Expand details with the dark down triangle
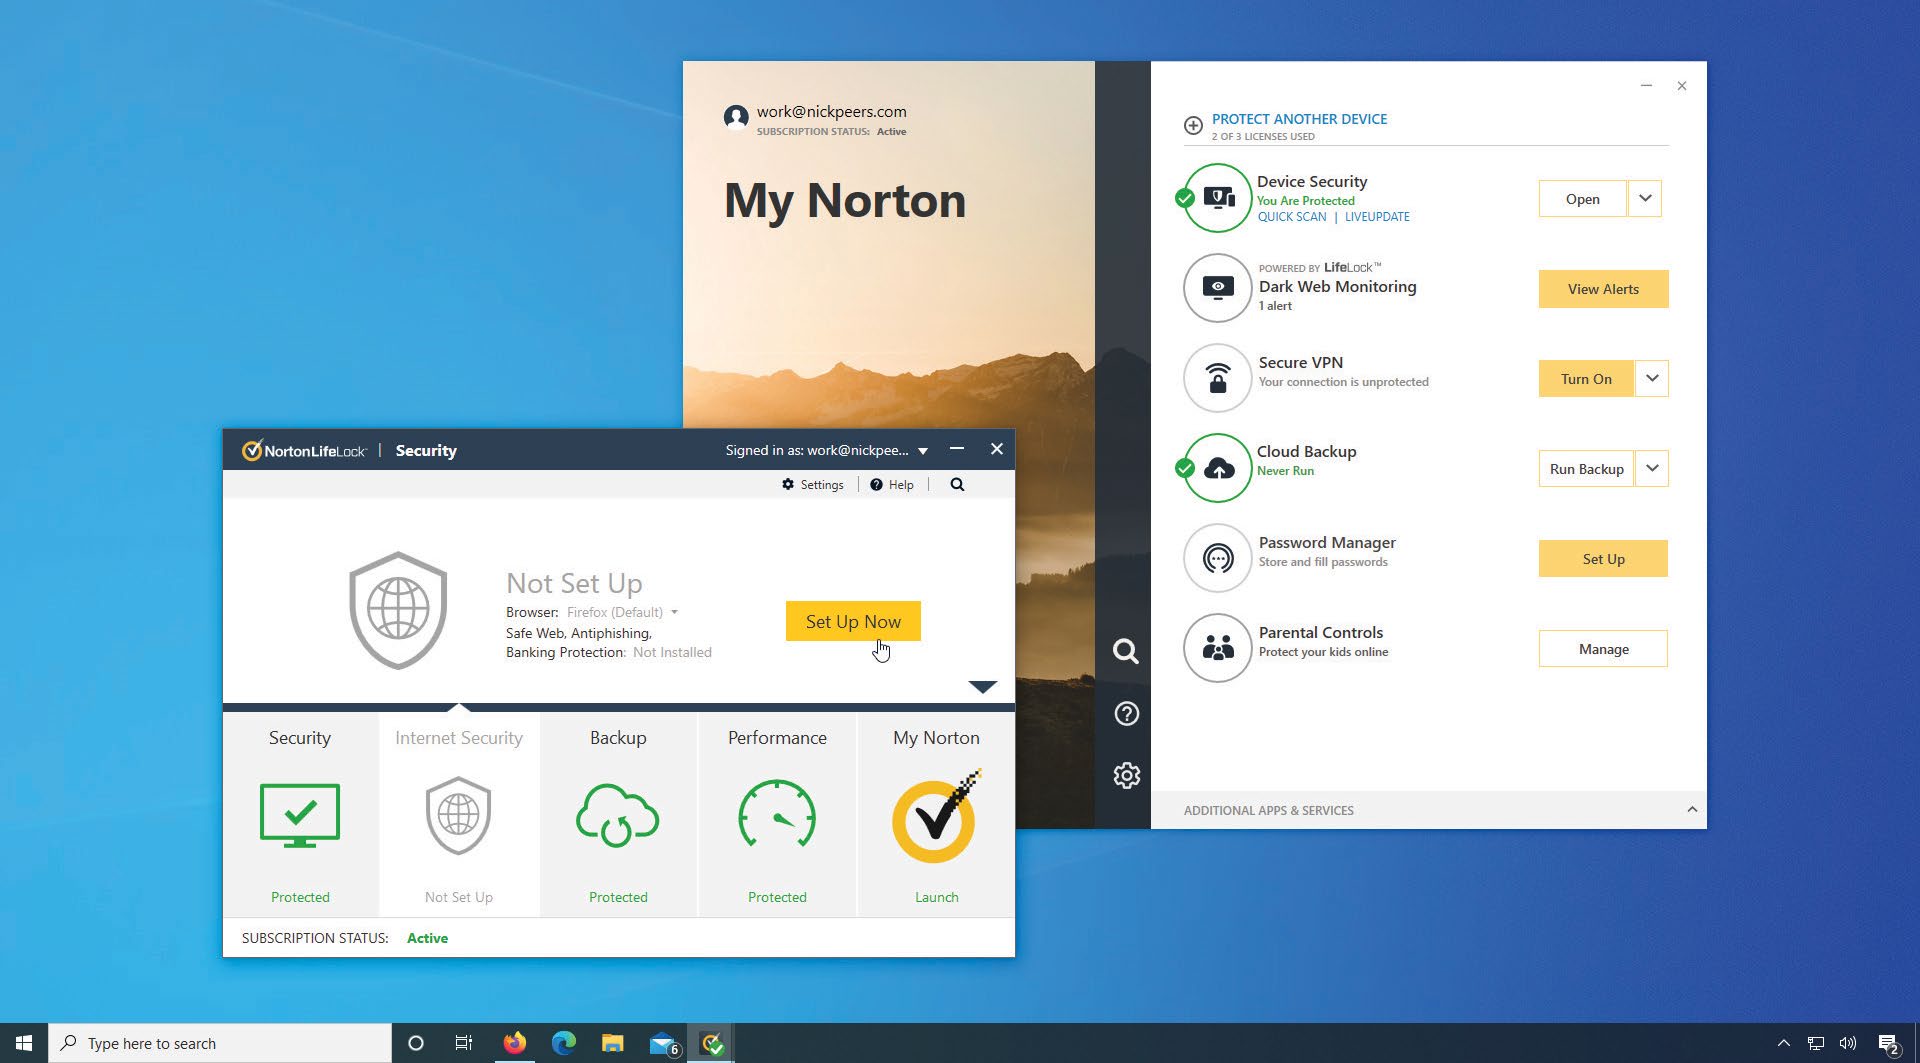This screenshot has height=1063, width=1920. [x=983, y=687]
